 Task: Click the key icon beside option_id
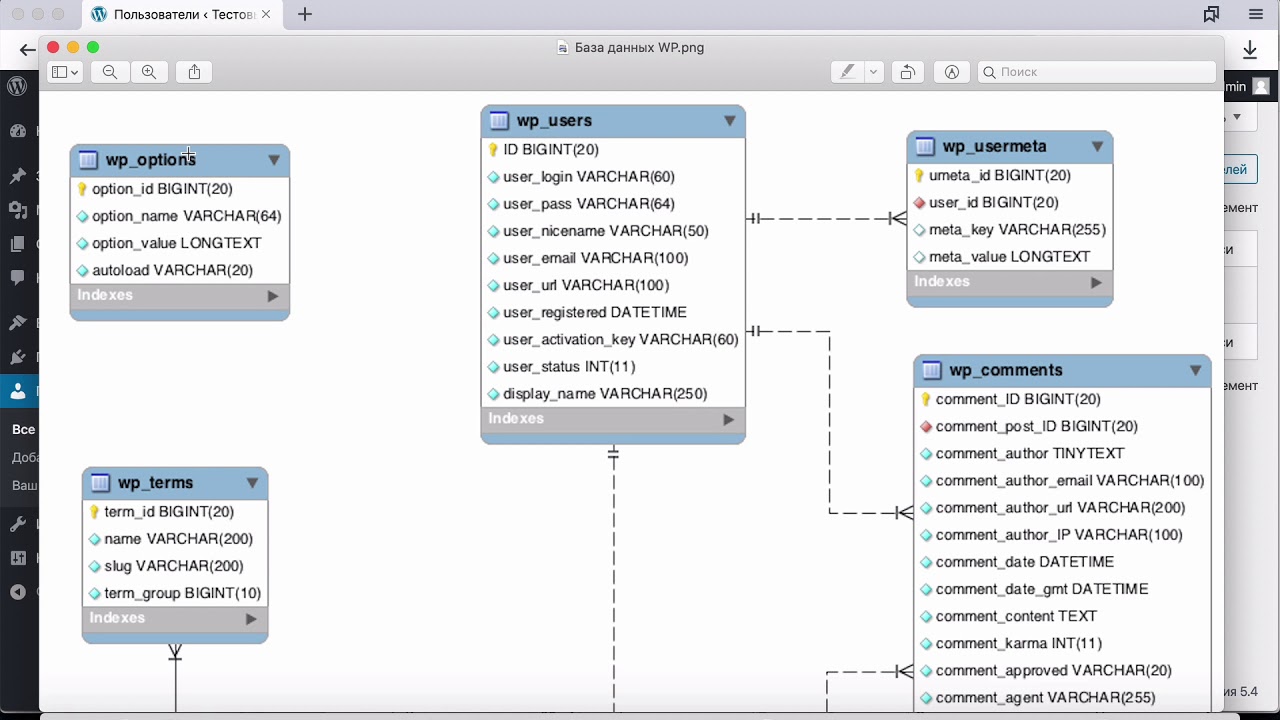click(82, 189)
